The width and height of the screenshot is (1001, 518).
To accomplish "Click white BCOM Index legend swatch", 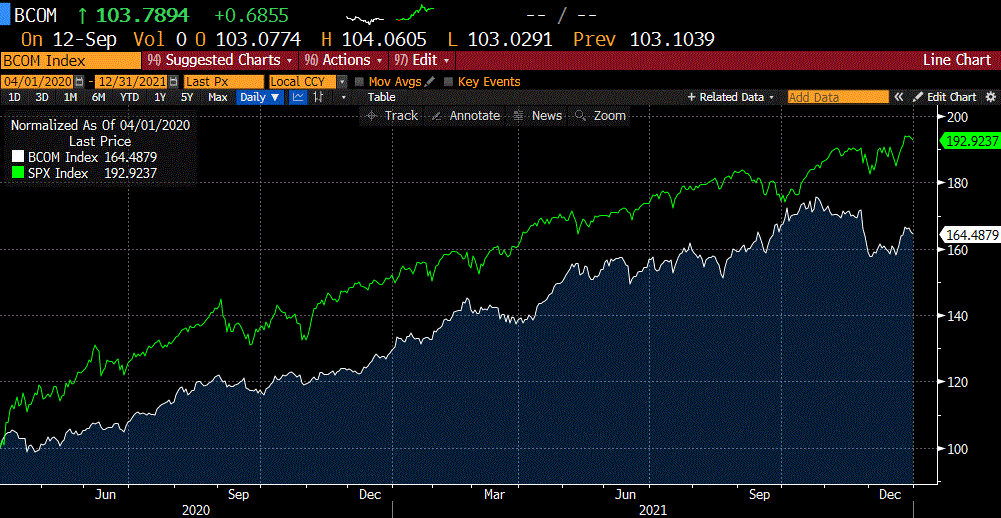I will click(16, 158).
